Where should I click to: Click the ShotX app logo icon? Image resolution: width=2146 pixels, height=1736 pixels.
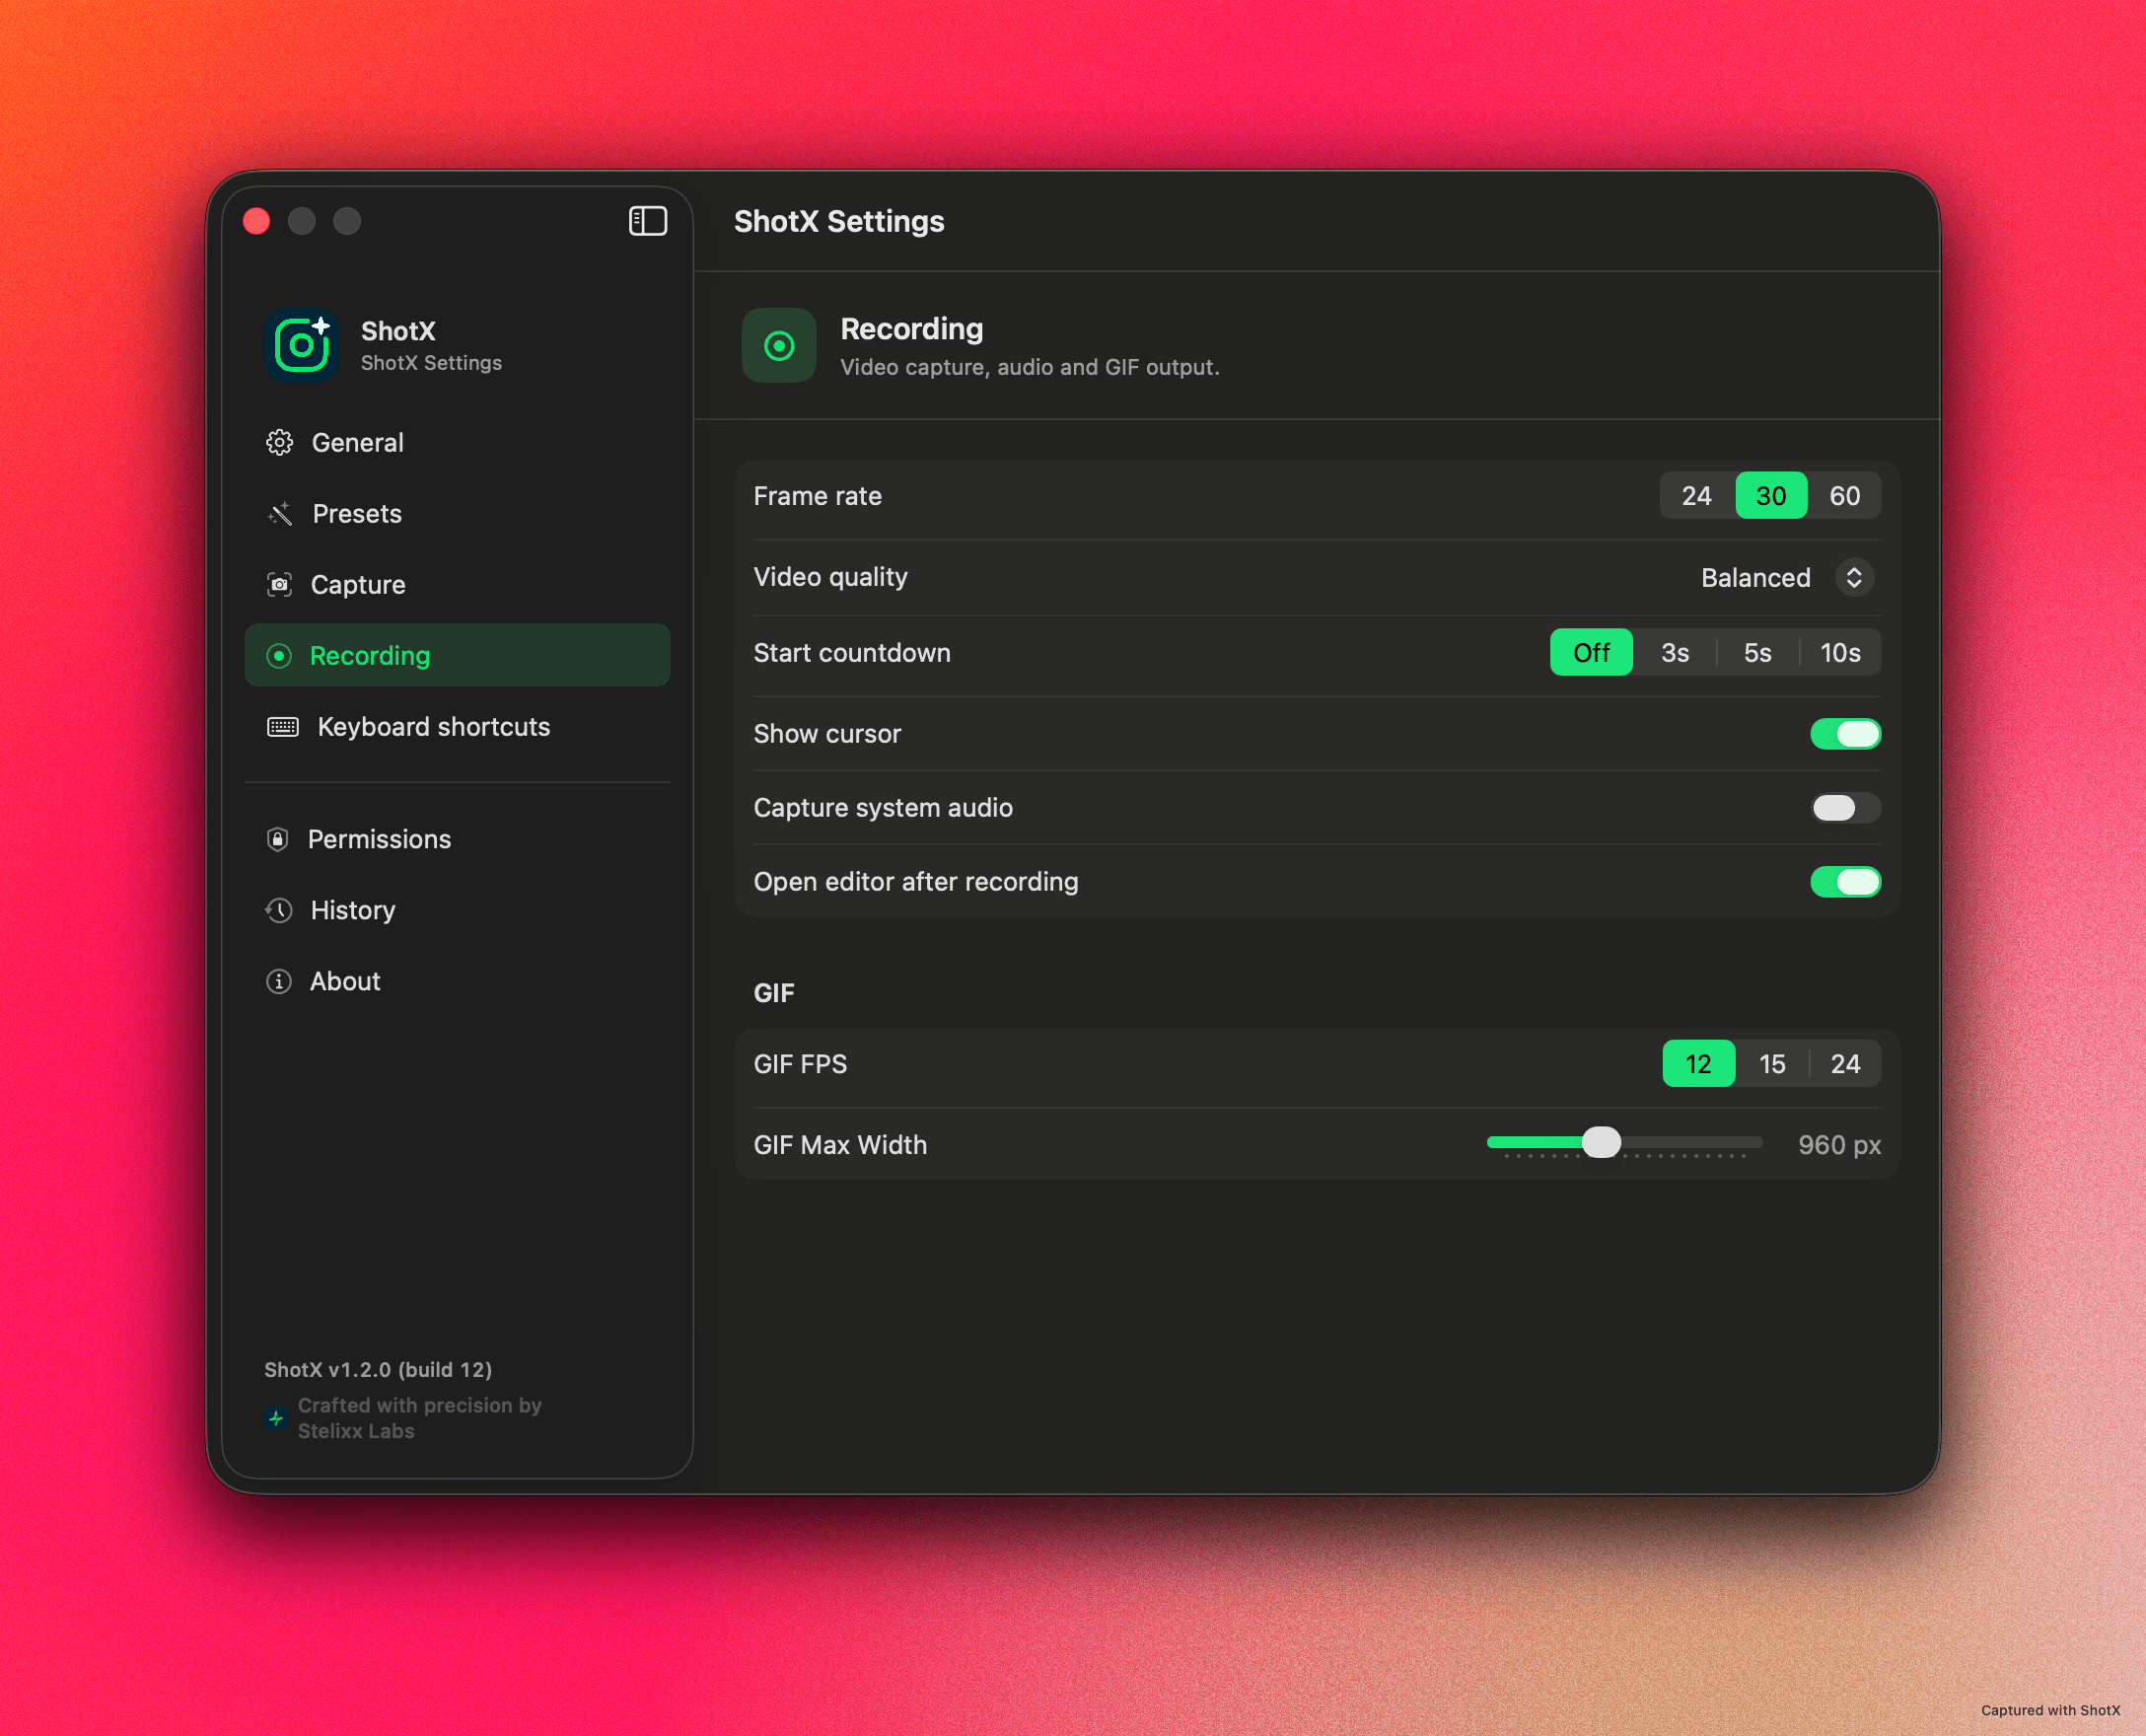coord(301,345)
